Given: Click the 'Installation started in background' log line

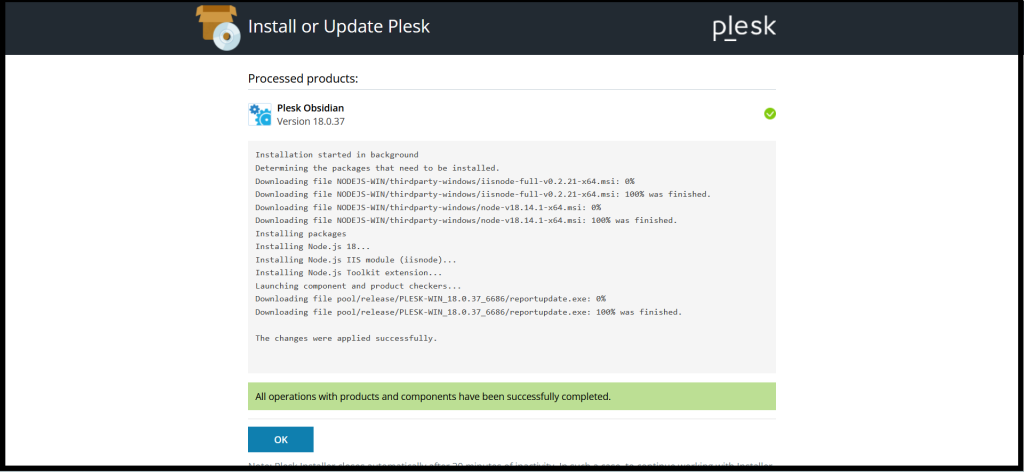Looking at the screenshot, I should point(336,155).
